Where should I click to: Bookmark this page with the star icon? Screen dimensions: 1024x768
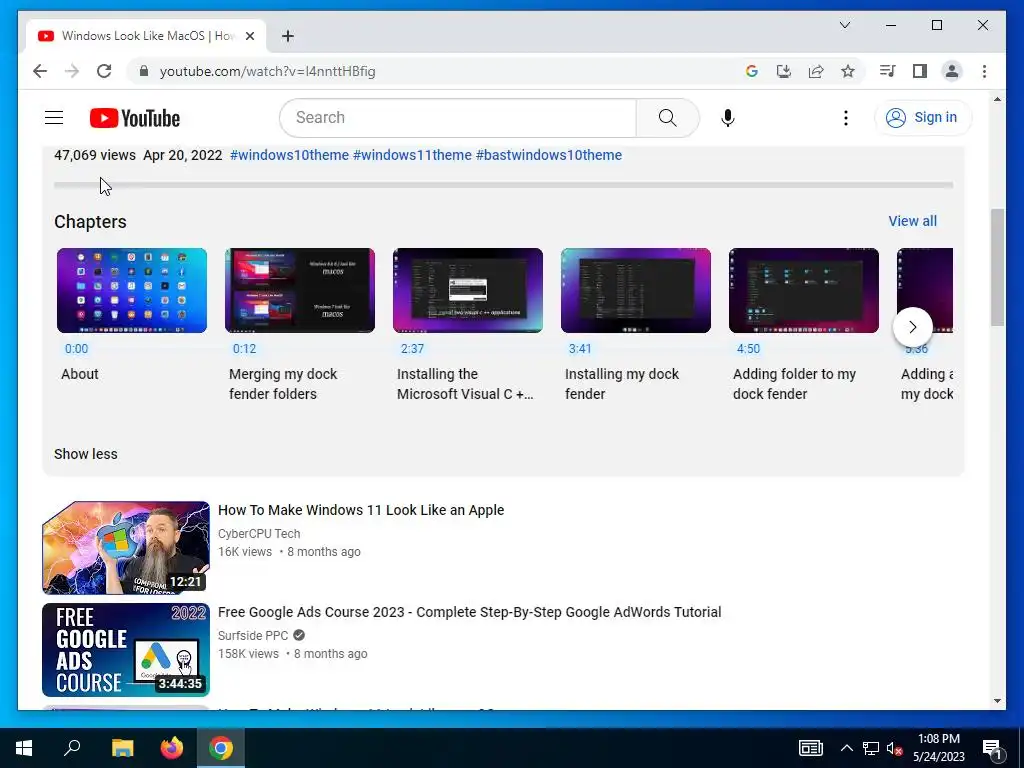click(x=848, y=71)
